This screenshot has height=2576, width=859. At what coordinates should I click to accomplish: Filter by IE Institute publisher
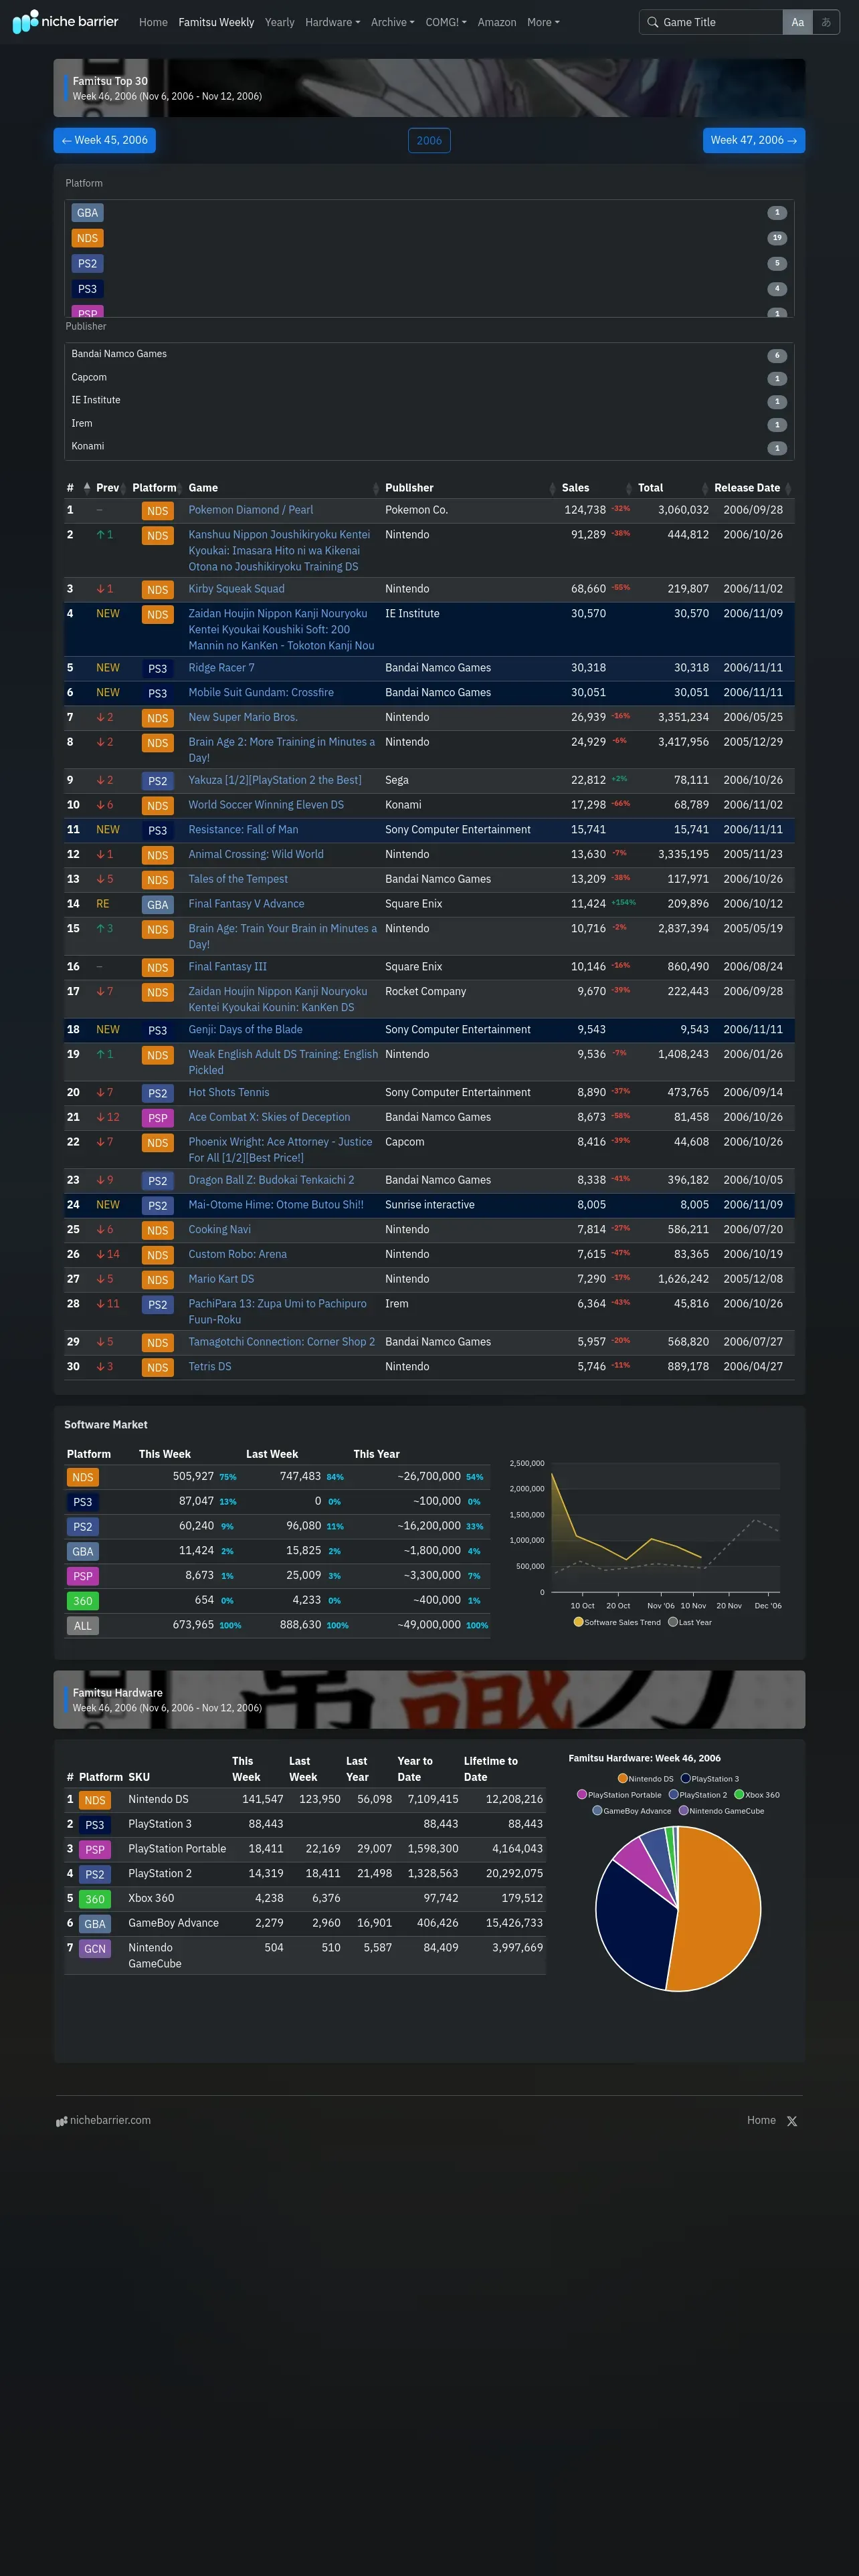(429, 400)
